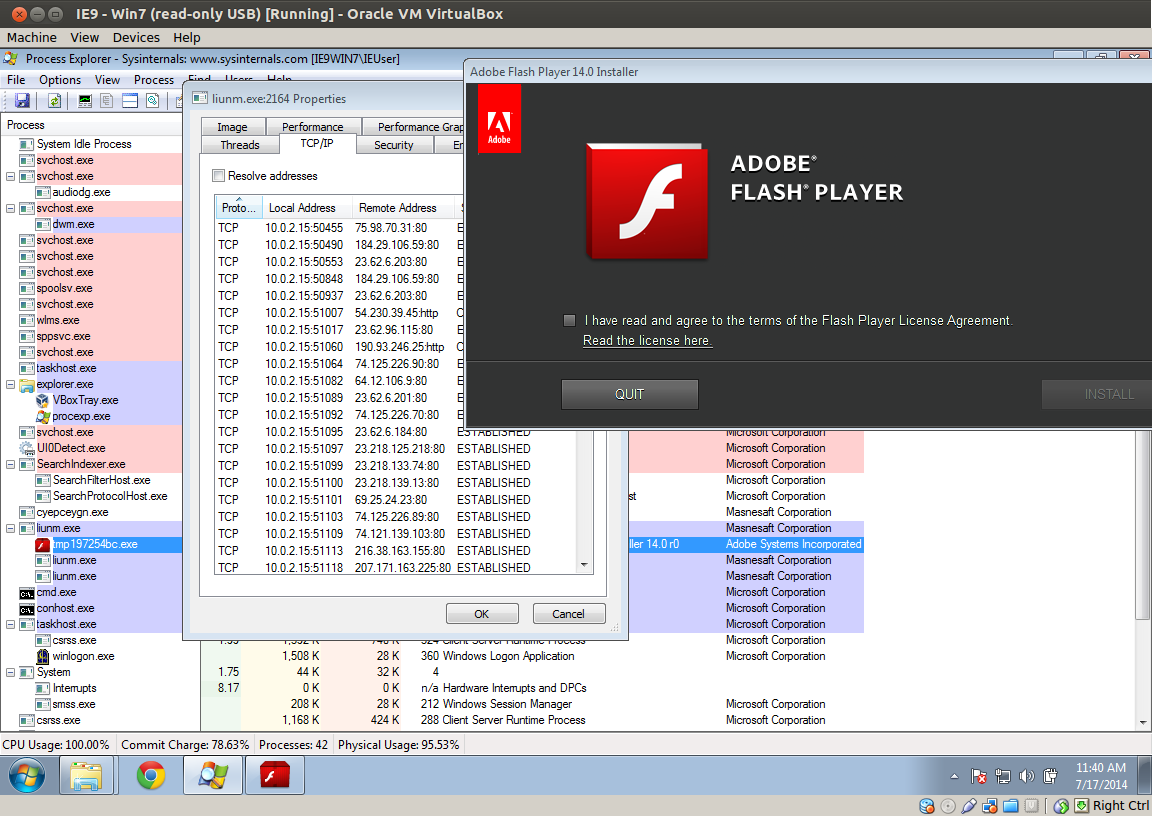The image size is (1152, 816).
Task: Click the Refresh Now toolbar icon
Action: (54, 101)
